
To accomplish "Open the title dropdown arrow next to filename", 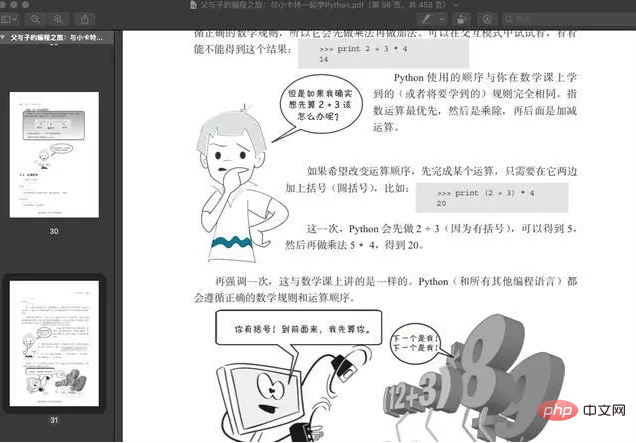I will coord(456,5).
